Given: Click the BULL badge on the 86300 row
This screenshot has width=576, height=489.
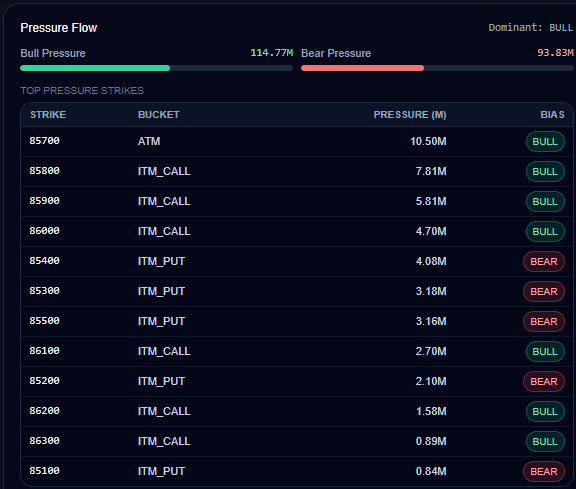Looking at the screenshot, I should click(545, 442).
